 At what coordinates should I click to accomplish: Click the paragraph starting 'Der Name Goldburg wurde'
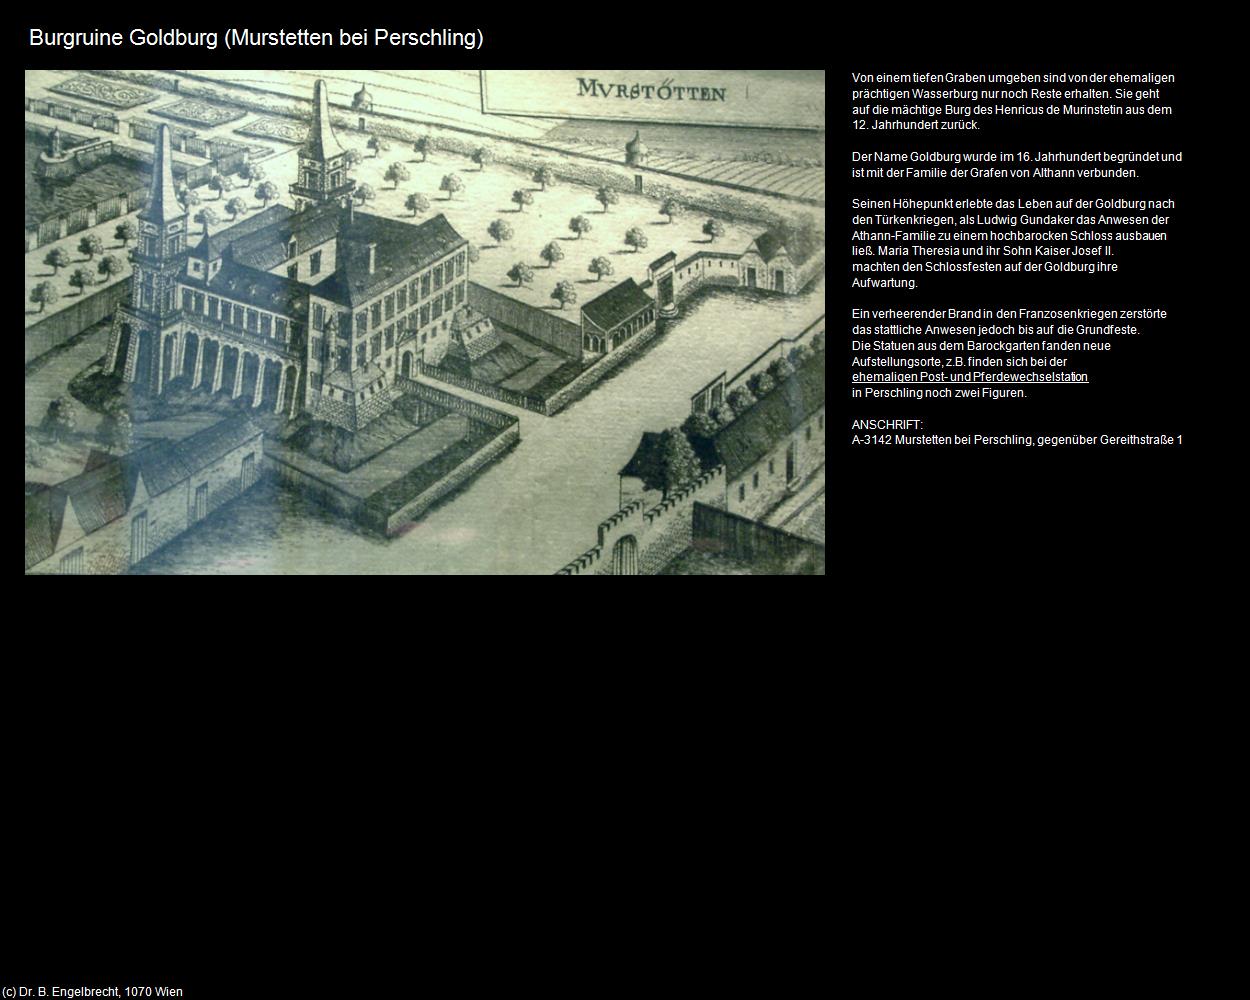(1017, 165)
